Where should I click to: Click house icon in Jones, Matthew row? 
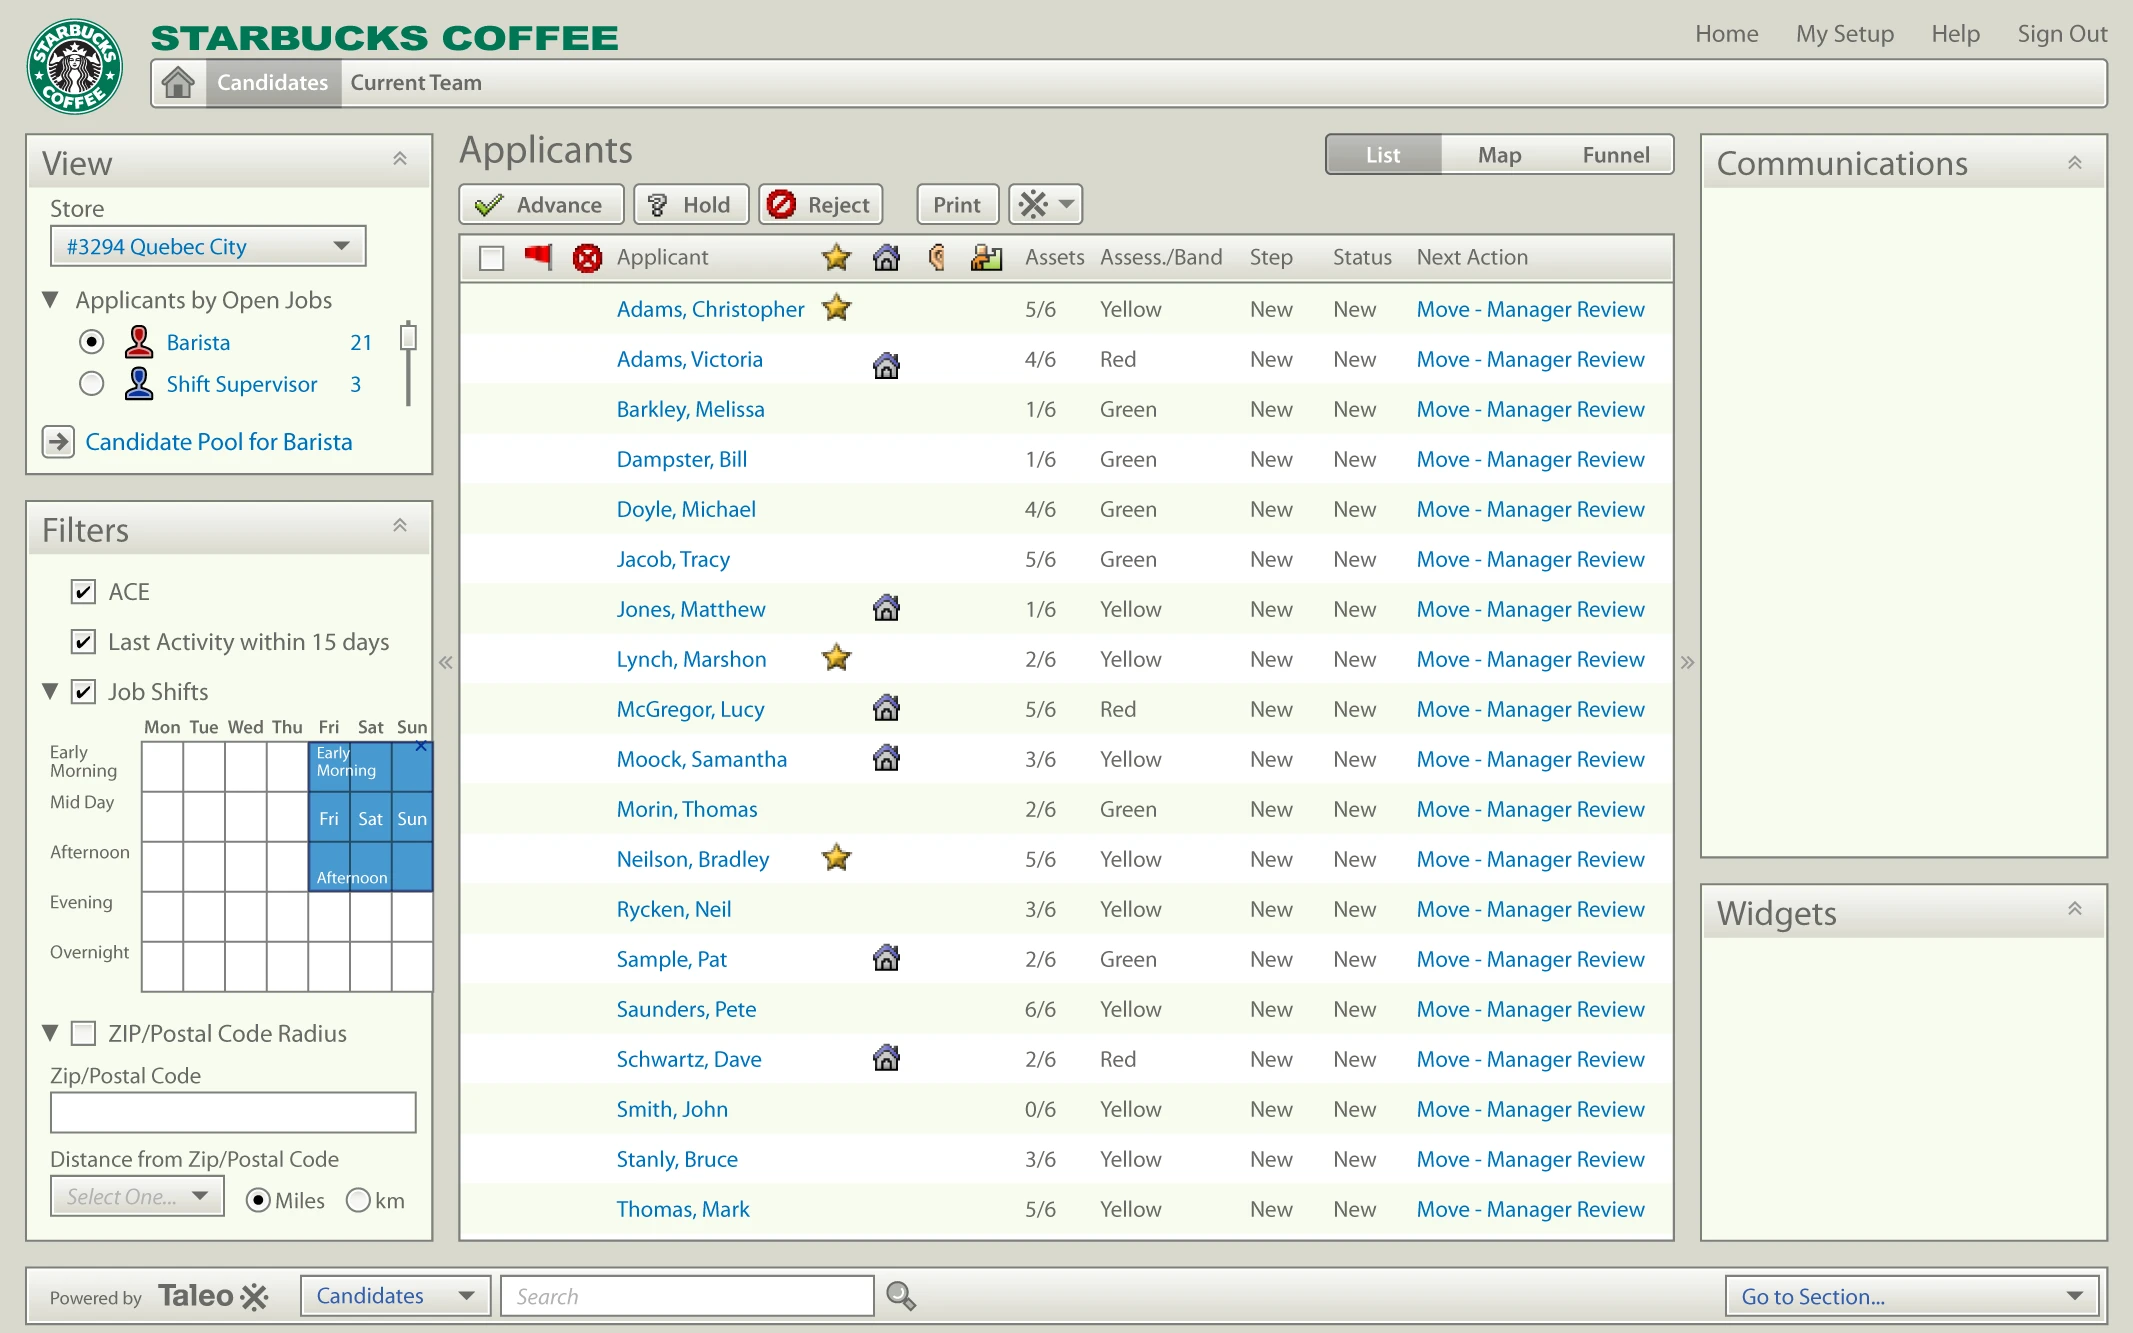point(886,608)
